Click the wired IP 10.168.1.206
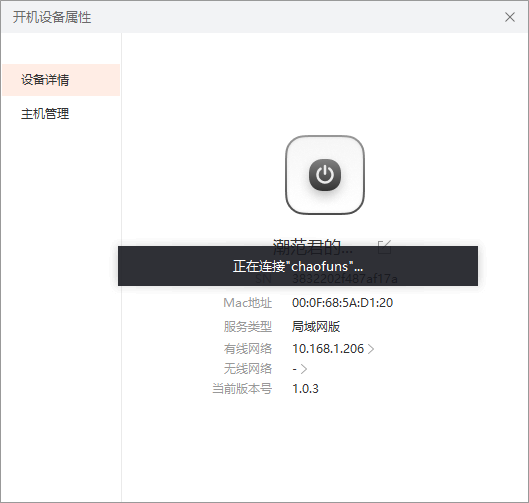 click(x=328, y=349)
